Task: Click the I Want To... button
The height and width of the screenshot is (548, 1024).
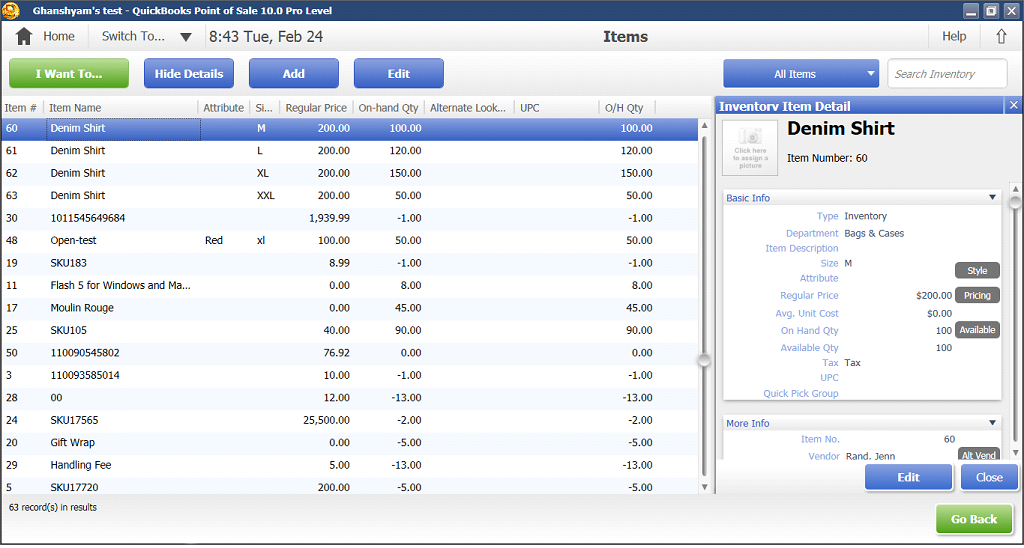Action: tap(69, 74)
